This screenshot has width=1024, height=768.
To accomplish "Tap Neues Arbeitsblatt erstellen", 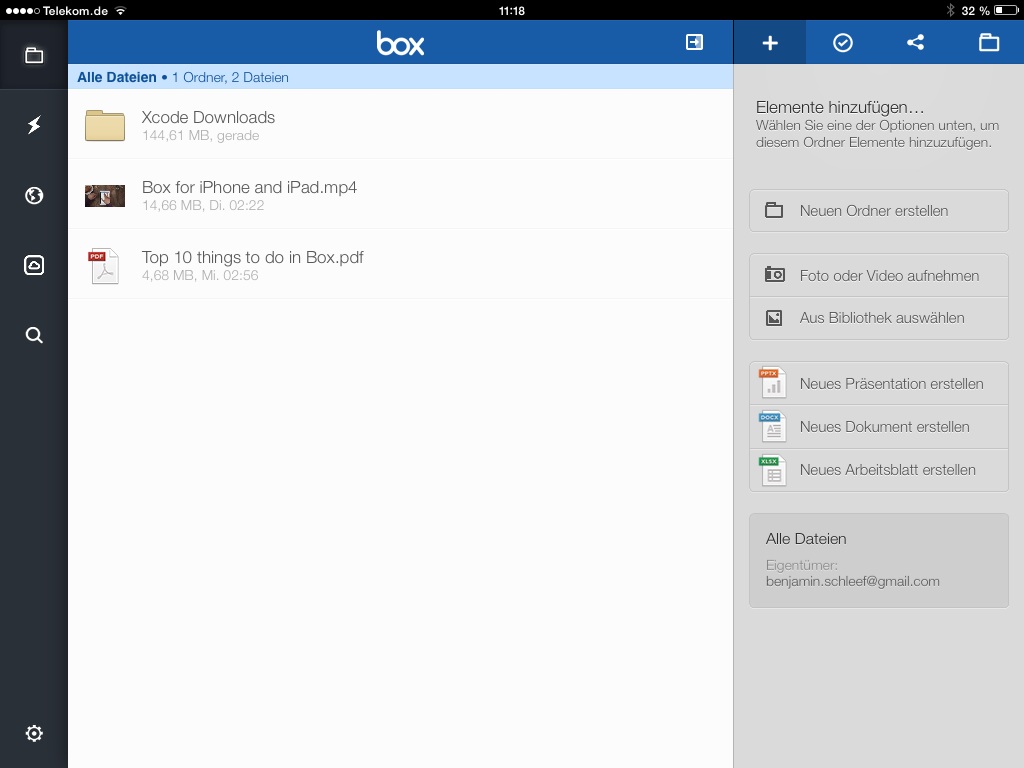I will (878, 470).
